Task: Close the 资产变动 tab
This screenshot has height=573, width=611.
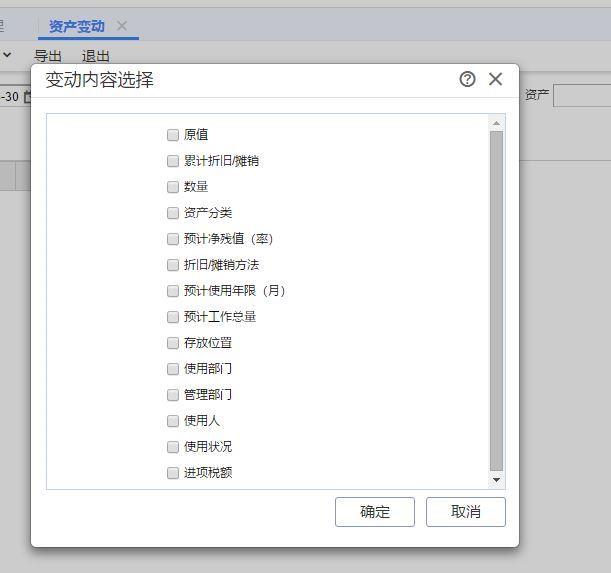Action: point(122,26)
